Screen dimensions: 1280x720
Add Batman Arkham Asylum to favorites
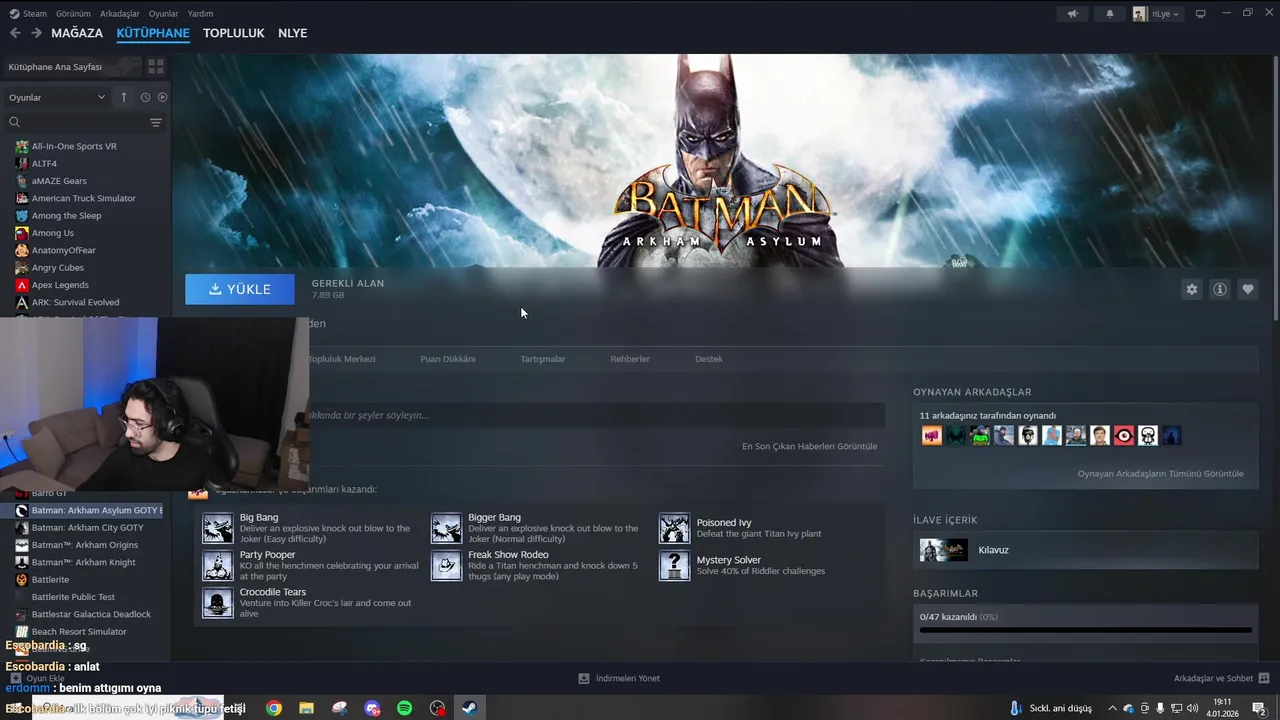pos(1247,289)
